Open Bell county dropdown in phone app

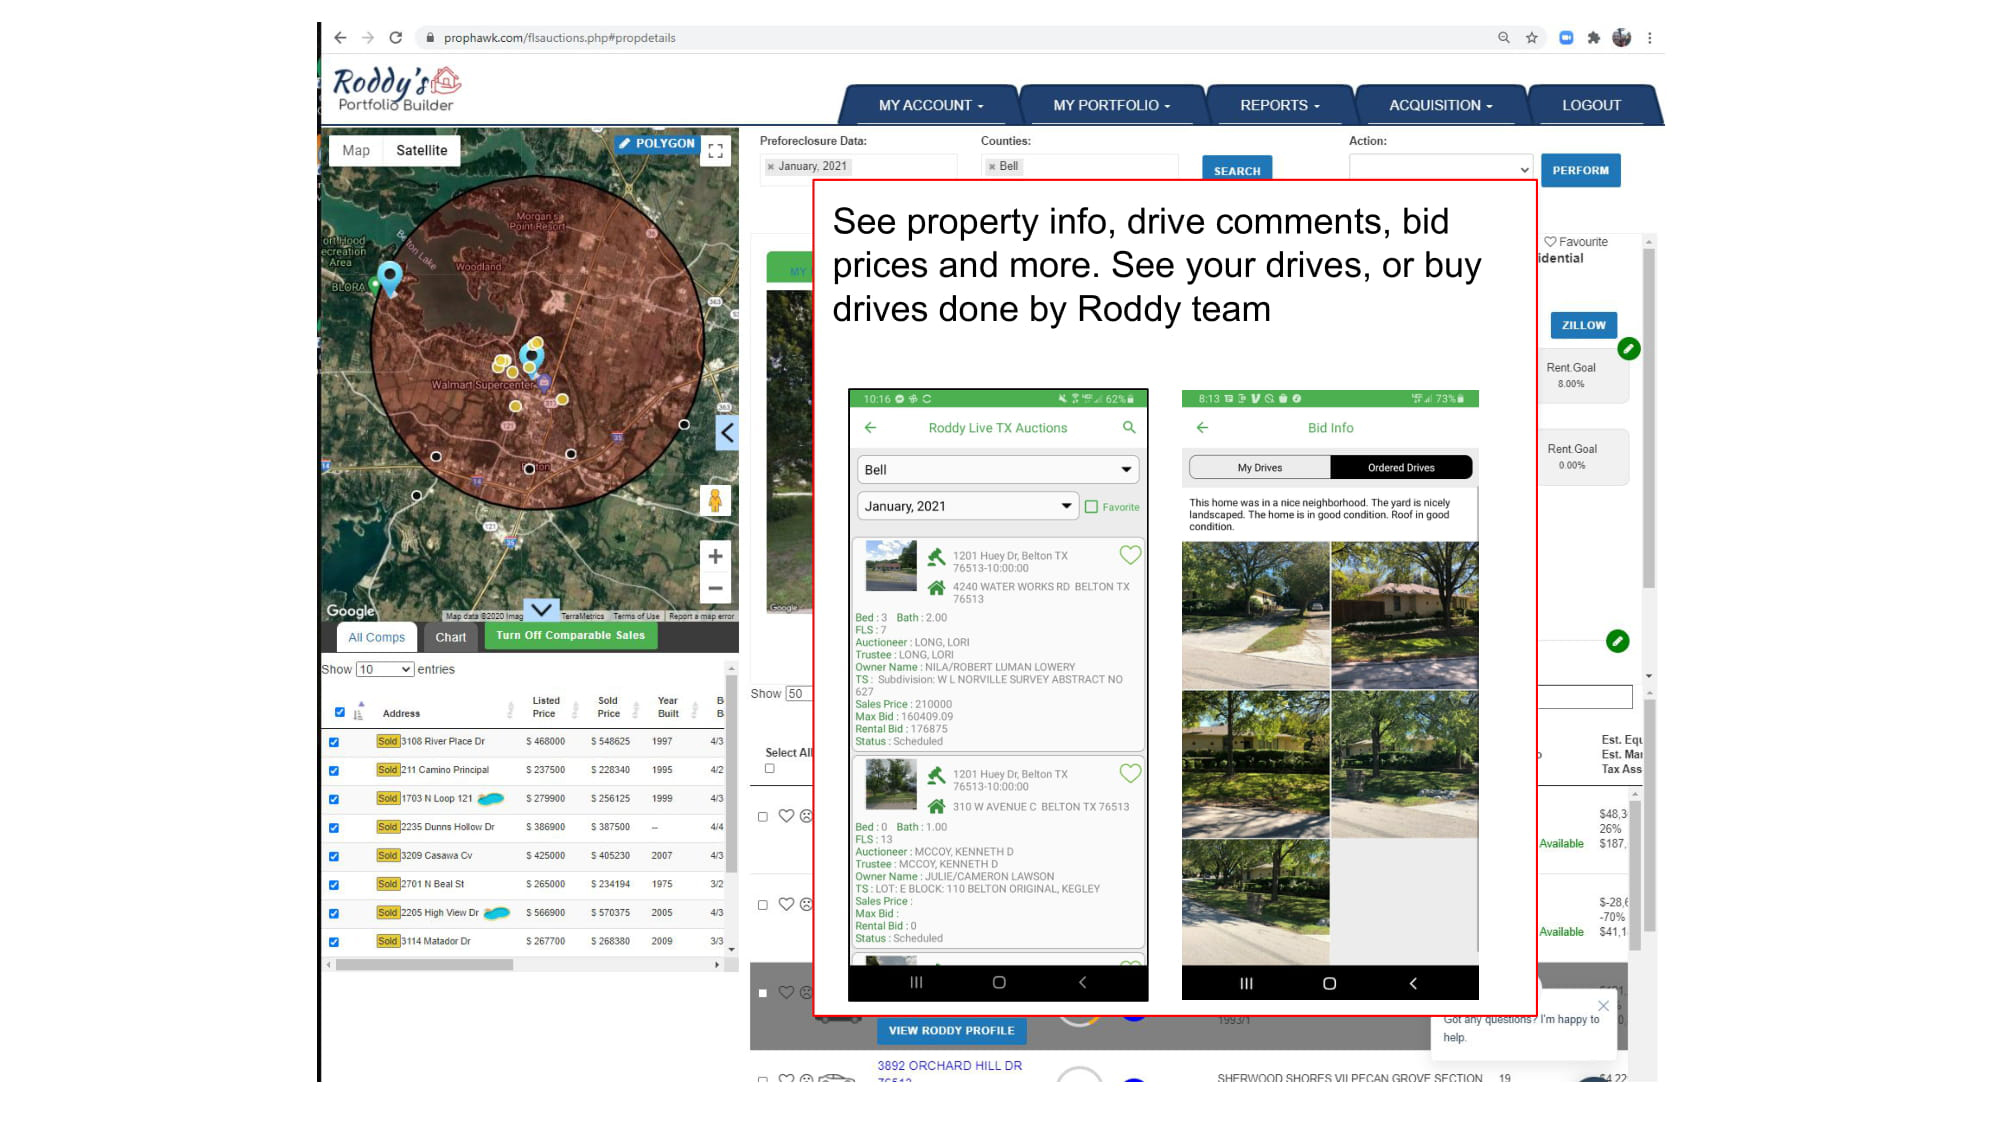(998, 470)
